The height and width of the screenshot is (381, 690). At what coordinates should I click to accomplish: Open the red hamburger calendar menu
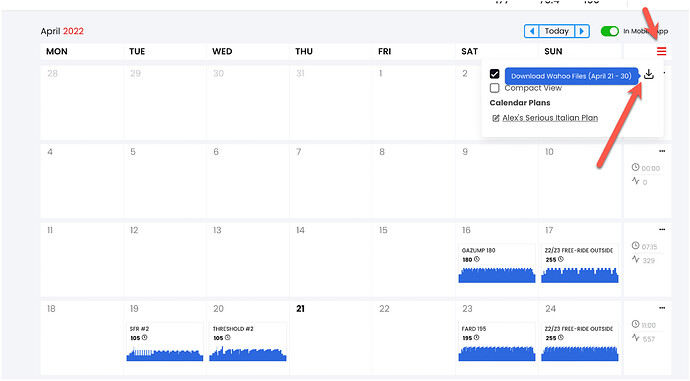coord(661,51)
